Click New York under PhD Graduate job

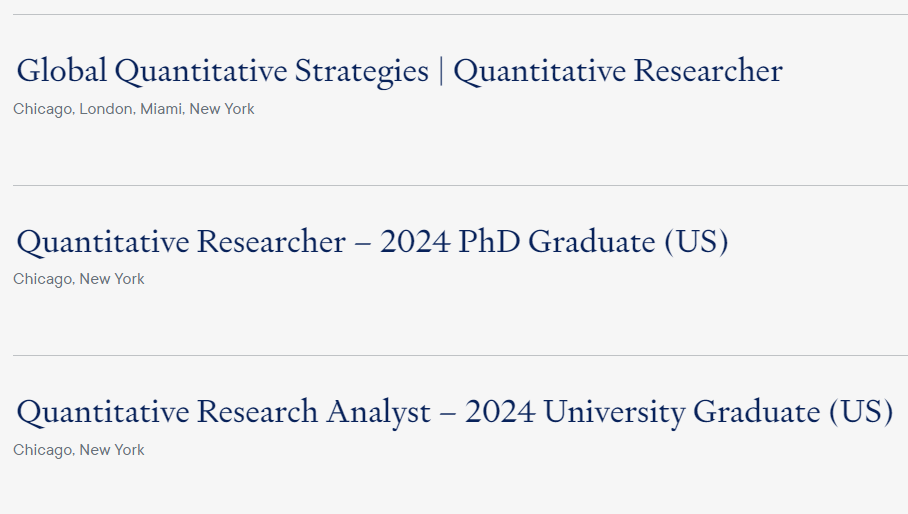coord(112,279)
